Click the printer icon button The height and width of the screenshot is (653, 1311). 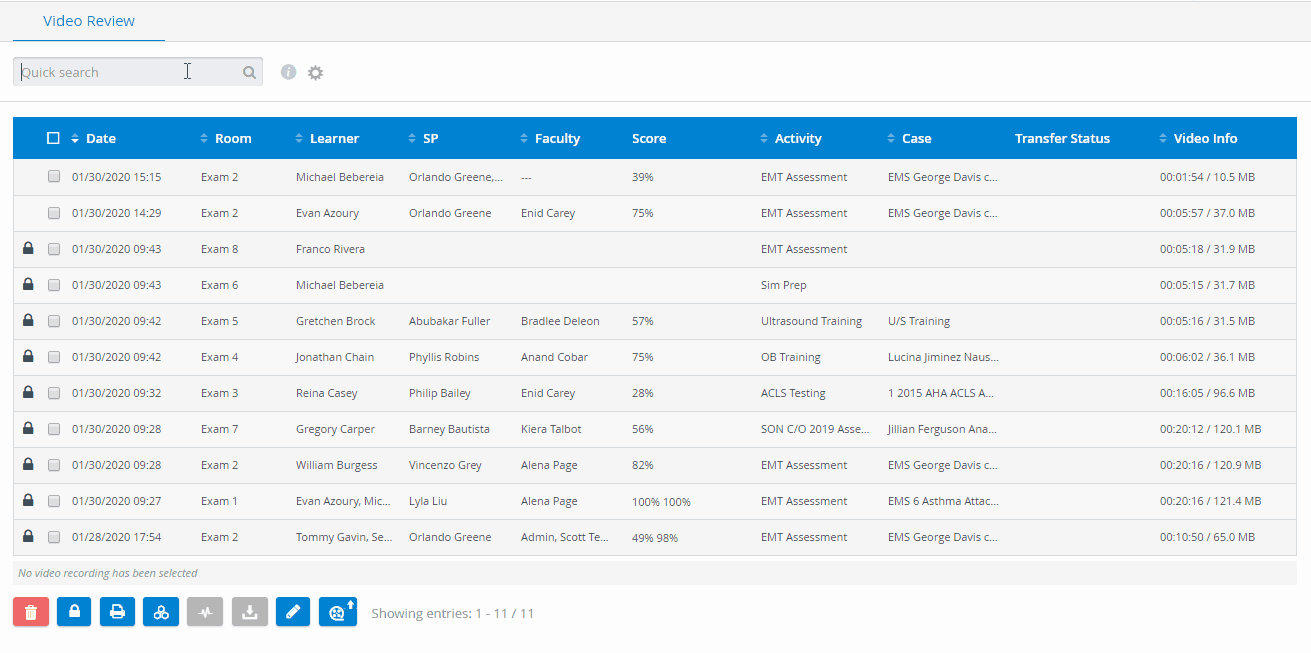point(117,612)
